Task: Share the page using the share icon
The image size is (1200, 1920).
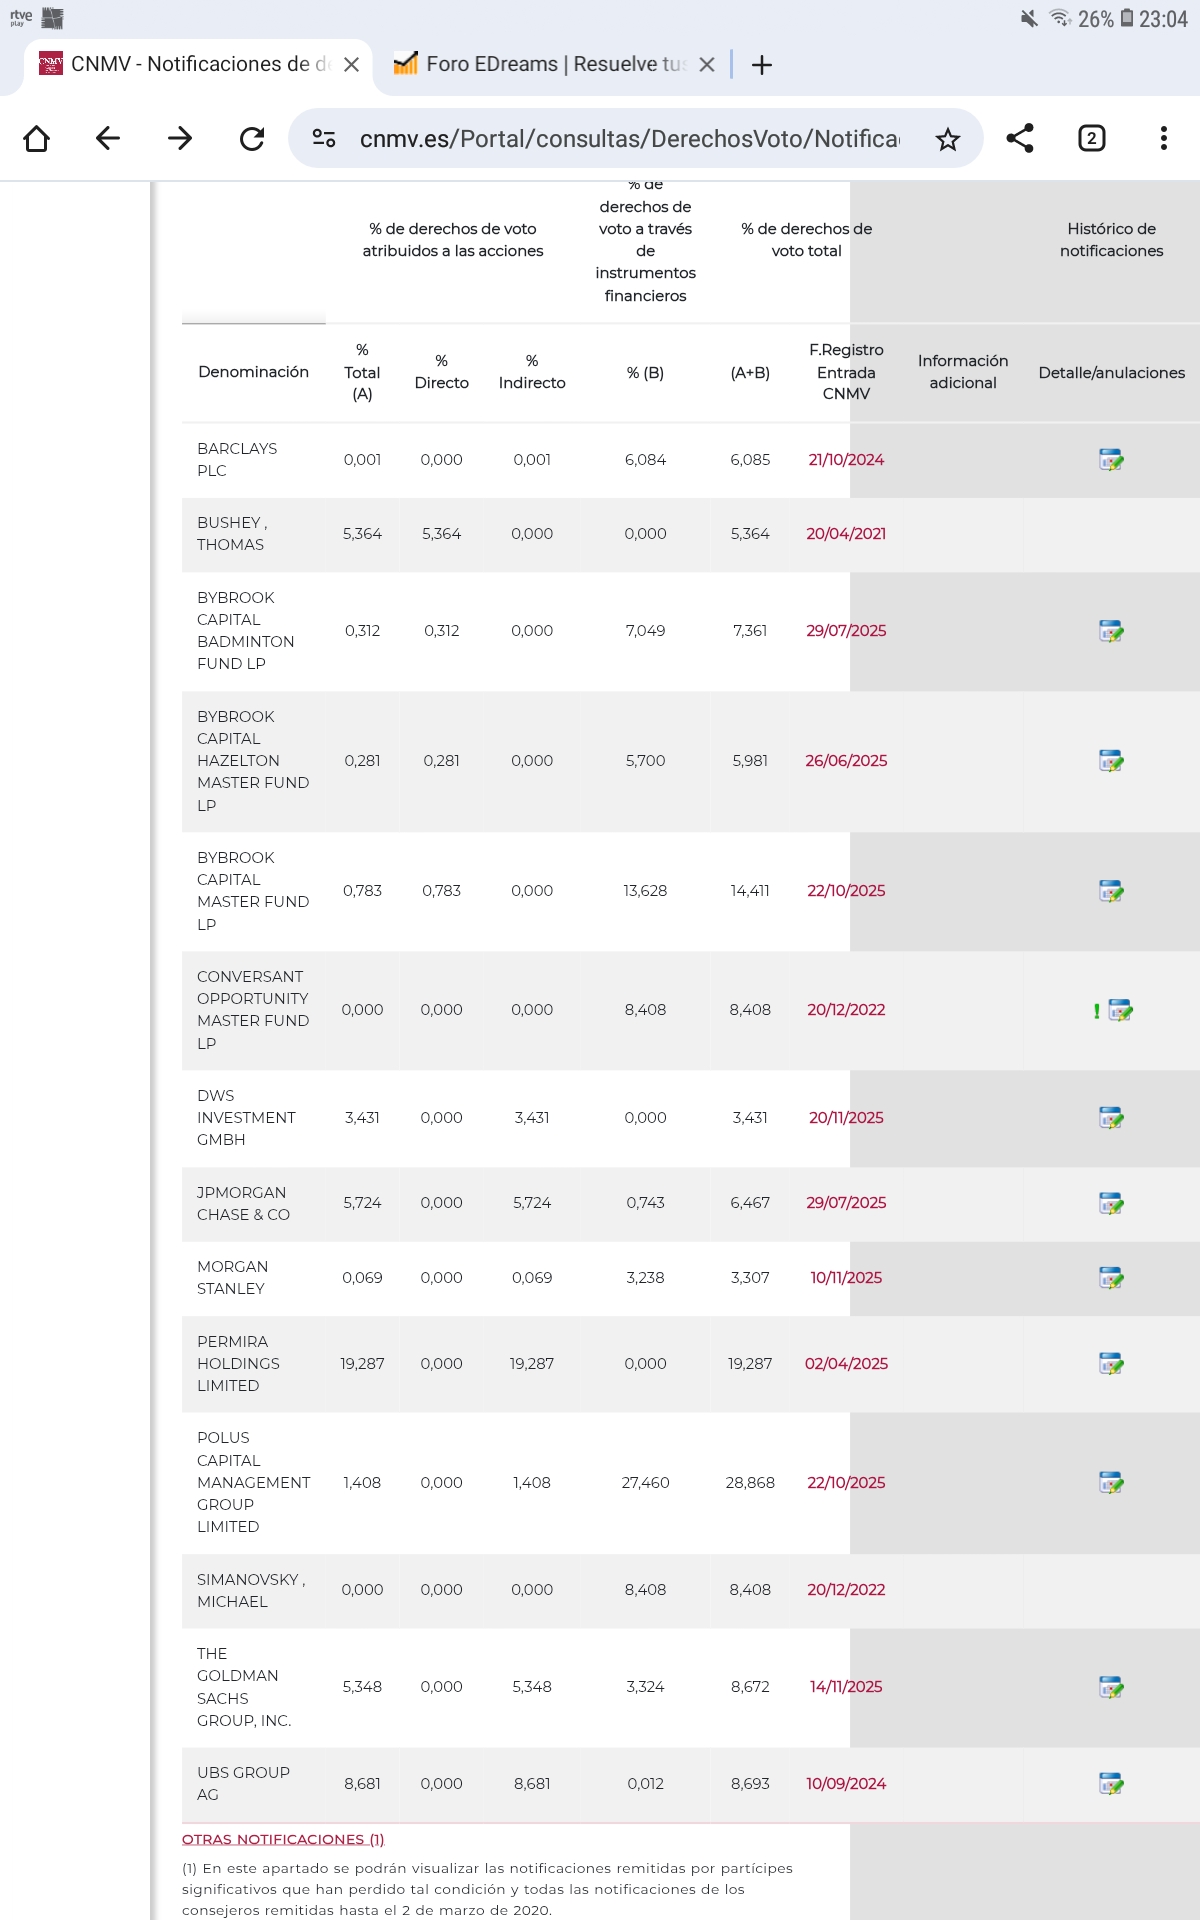Action: point(1020,138)
